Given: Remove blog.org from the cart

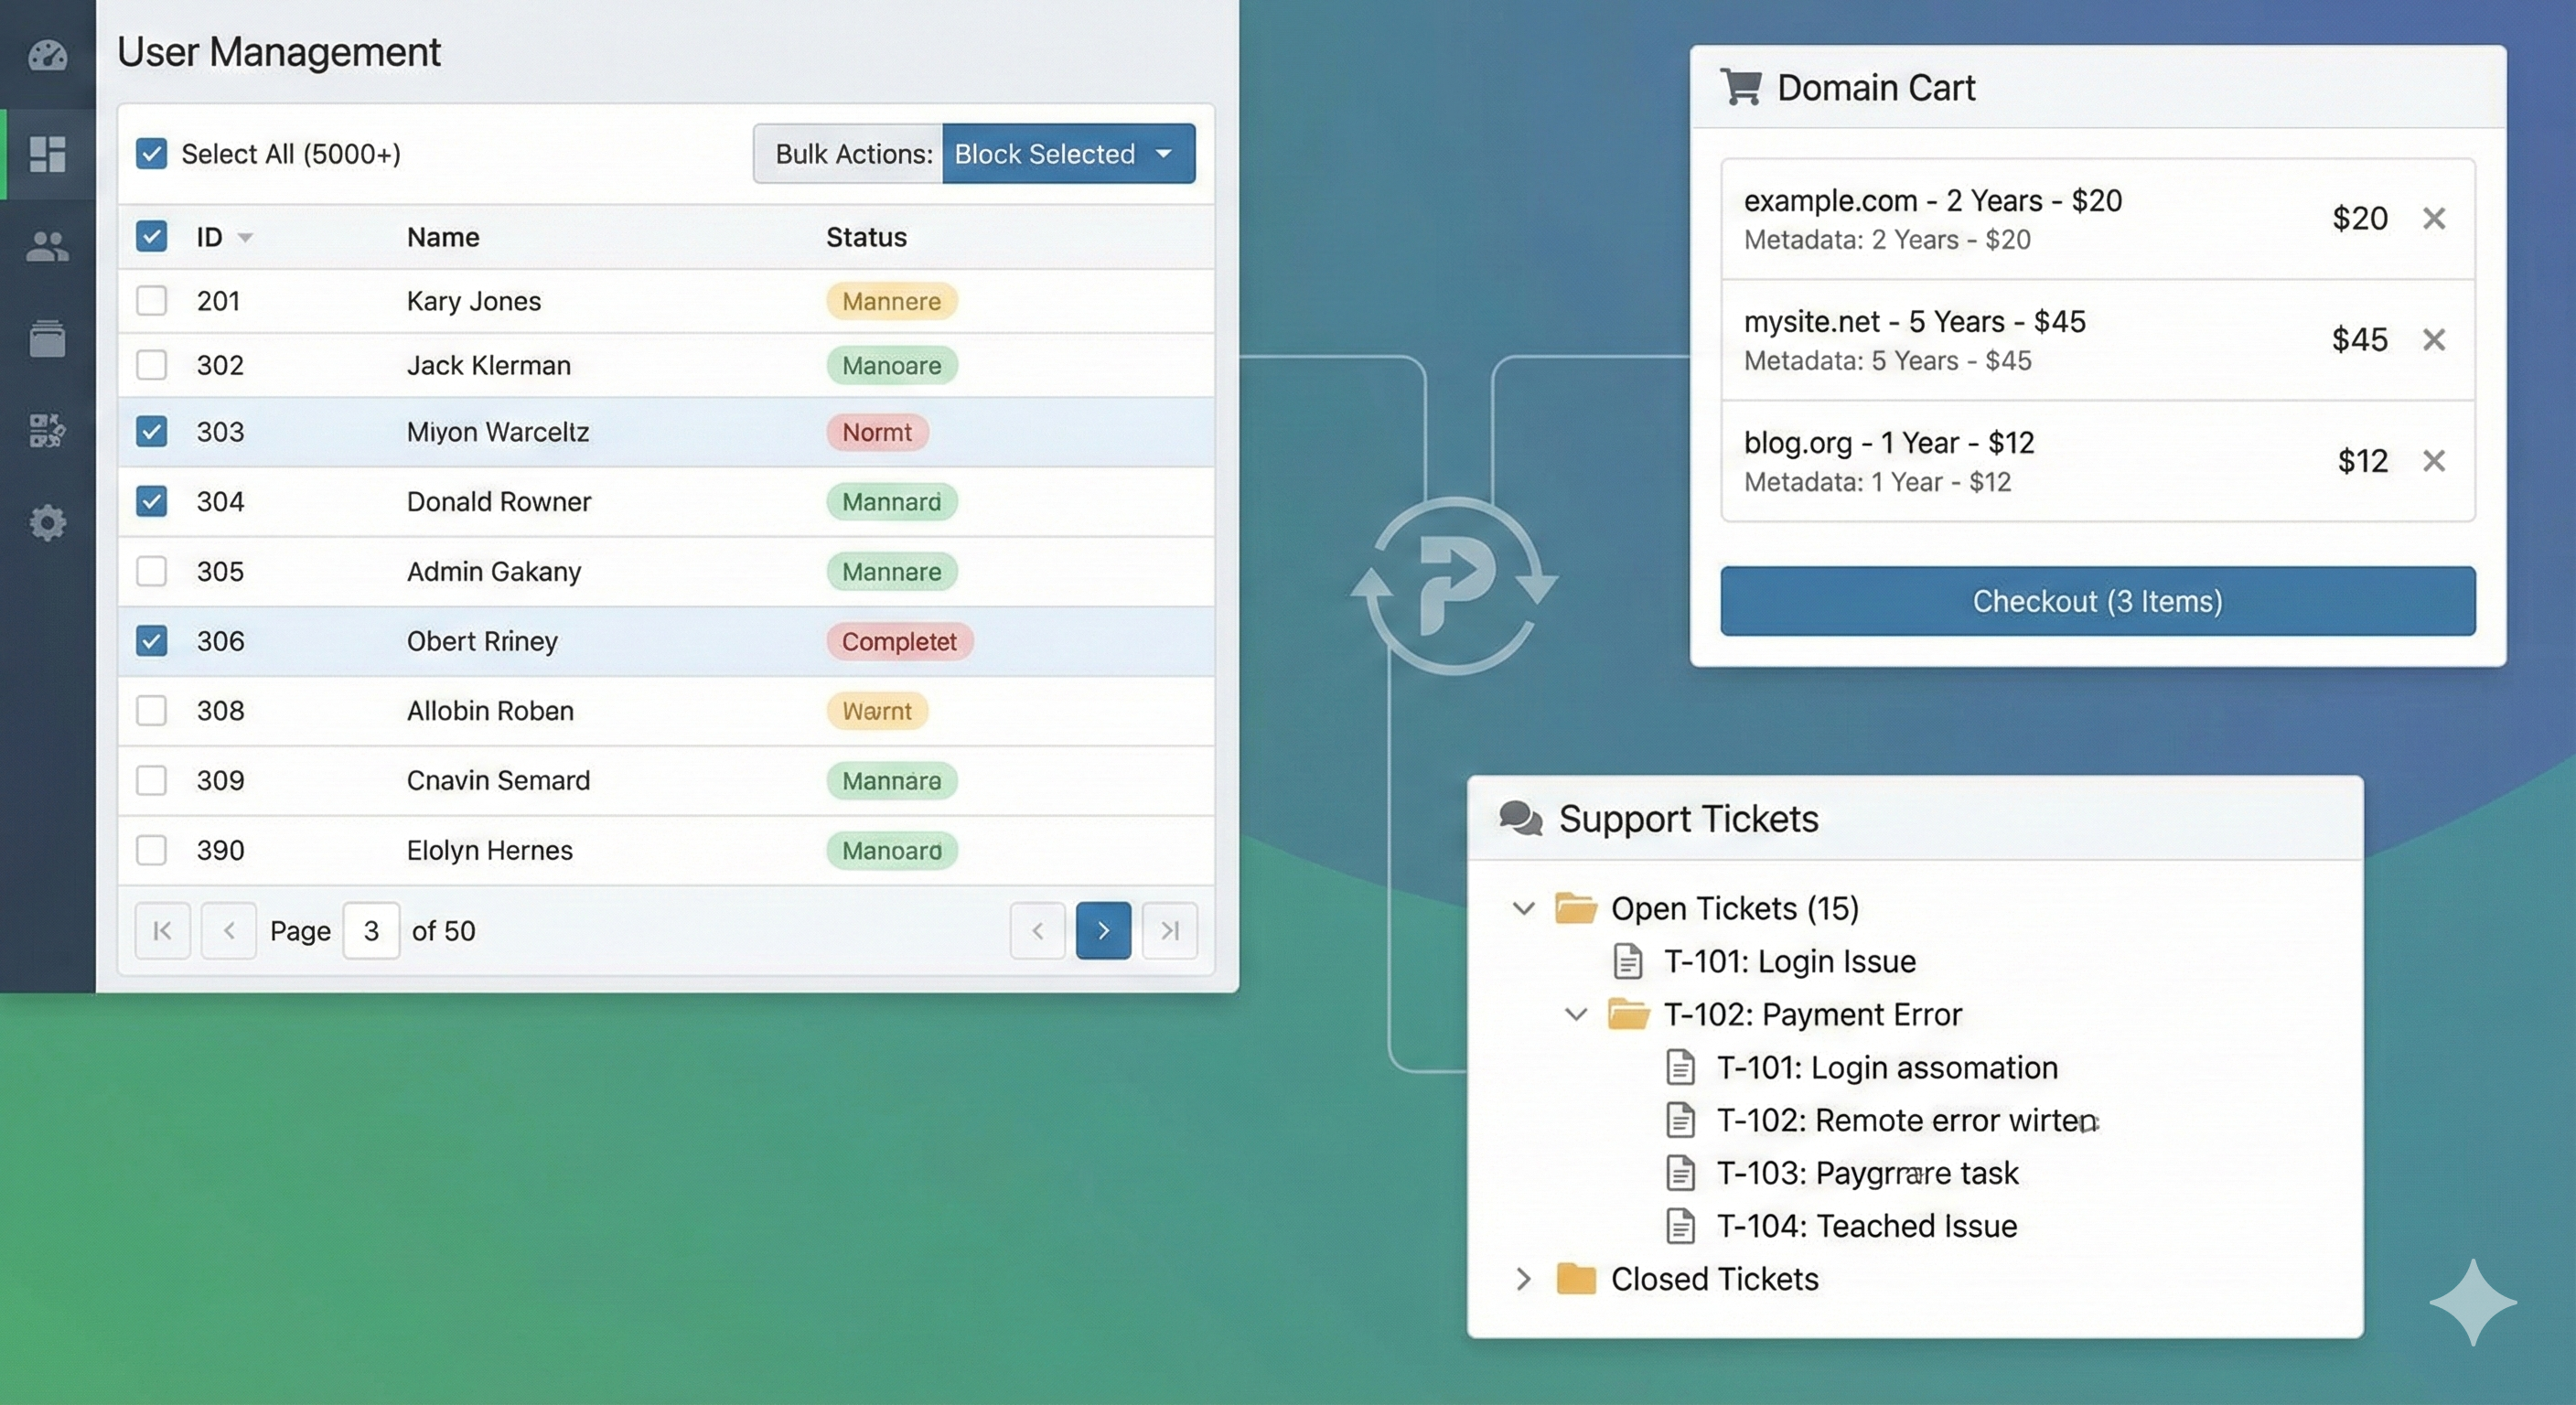Looking at the screenshot, I should point(2434,461).
